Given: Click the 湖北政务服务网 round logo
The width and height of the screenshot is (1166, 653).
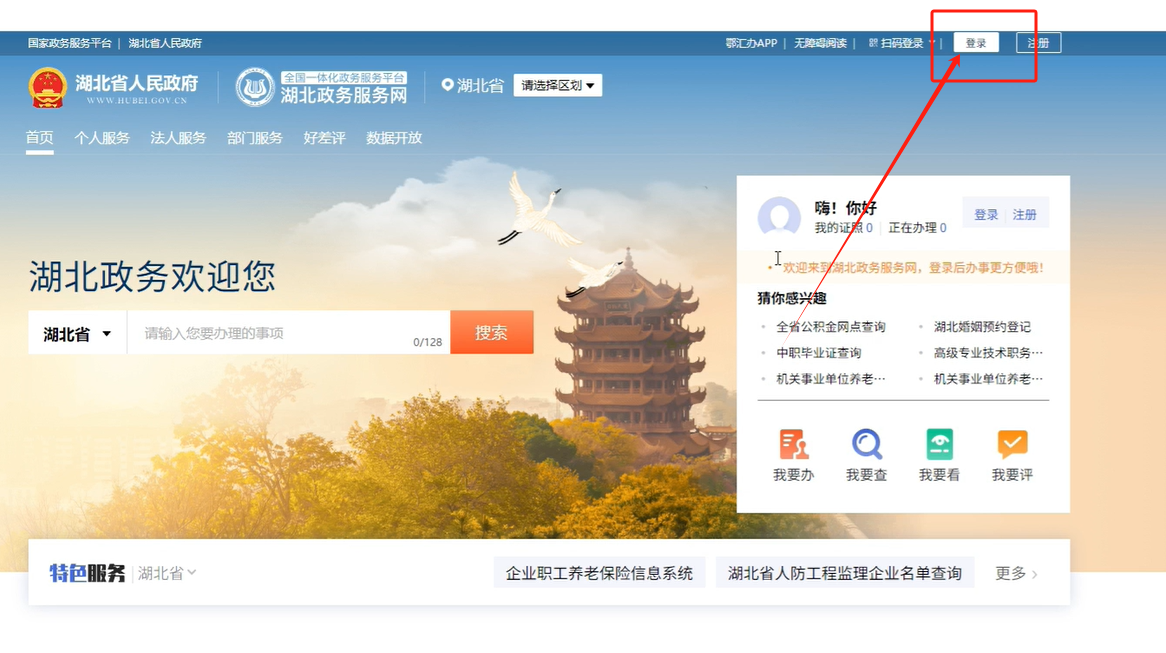Looking at the screenshot, I should tap(255, 87).
